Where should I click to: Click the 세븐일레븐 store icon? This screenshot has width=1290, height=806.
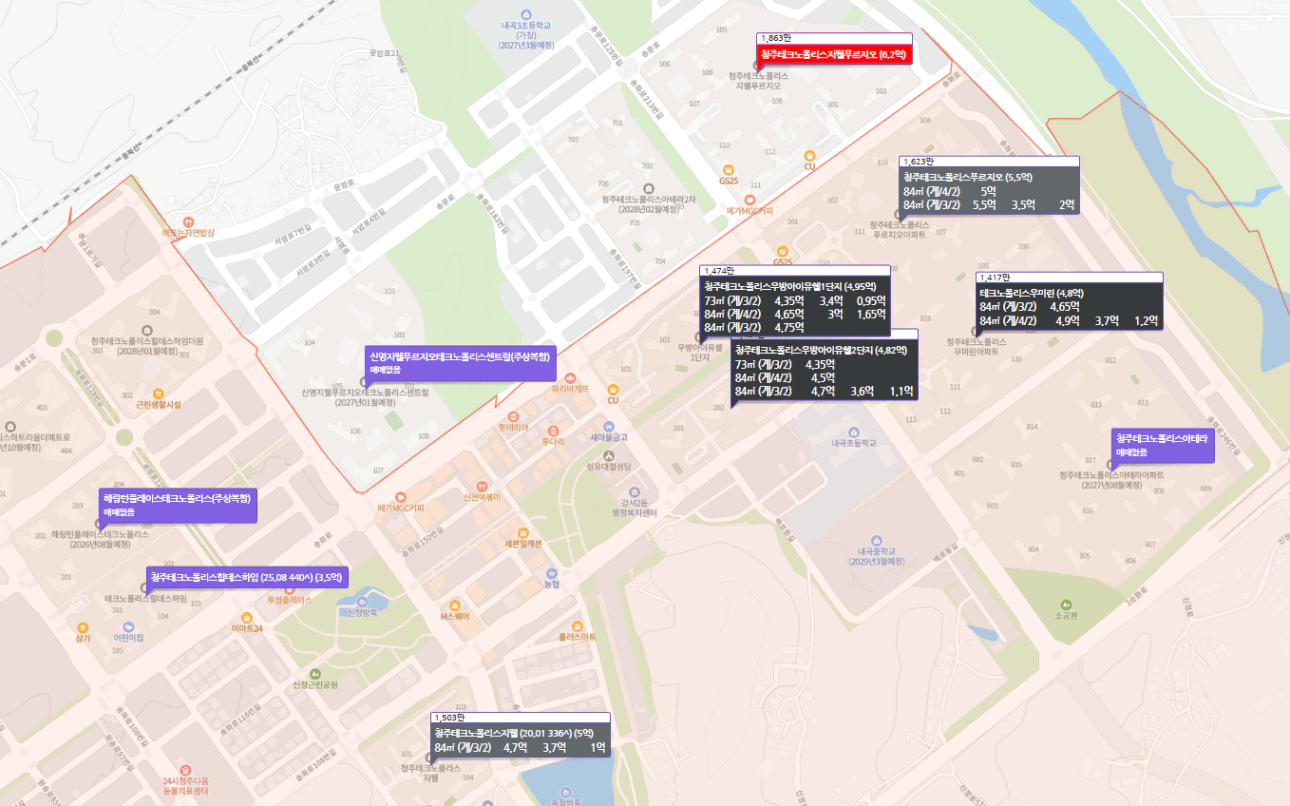click(523, 532)
